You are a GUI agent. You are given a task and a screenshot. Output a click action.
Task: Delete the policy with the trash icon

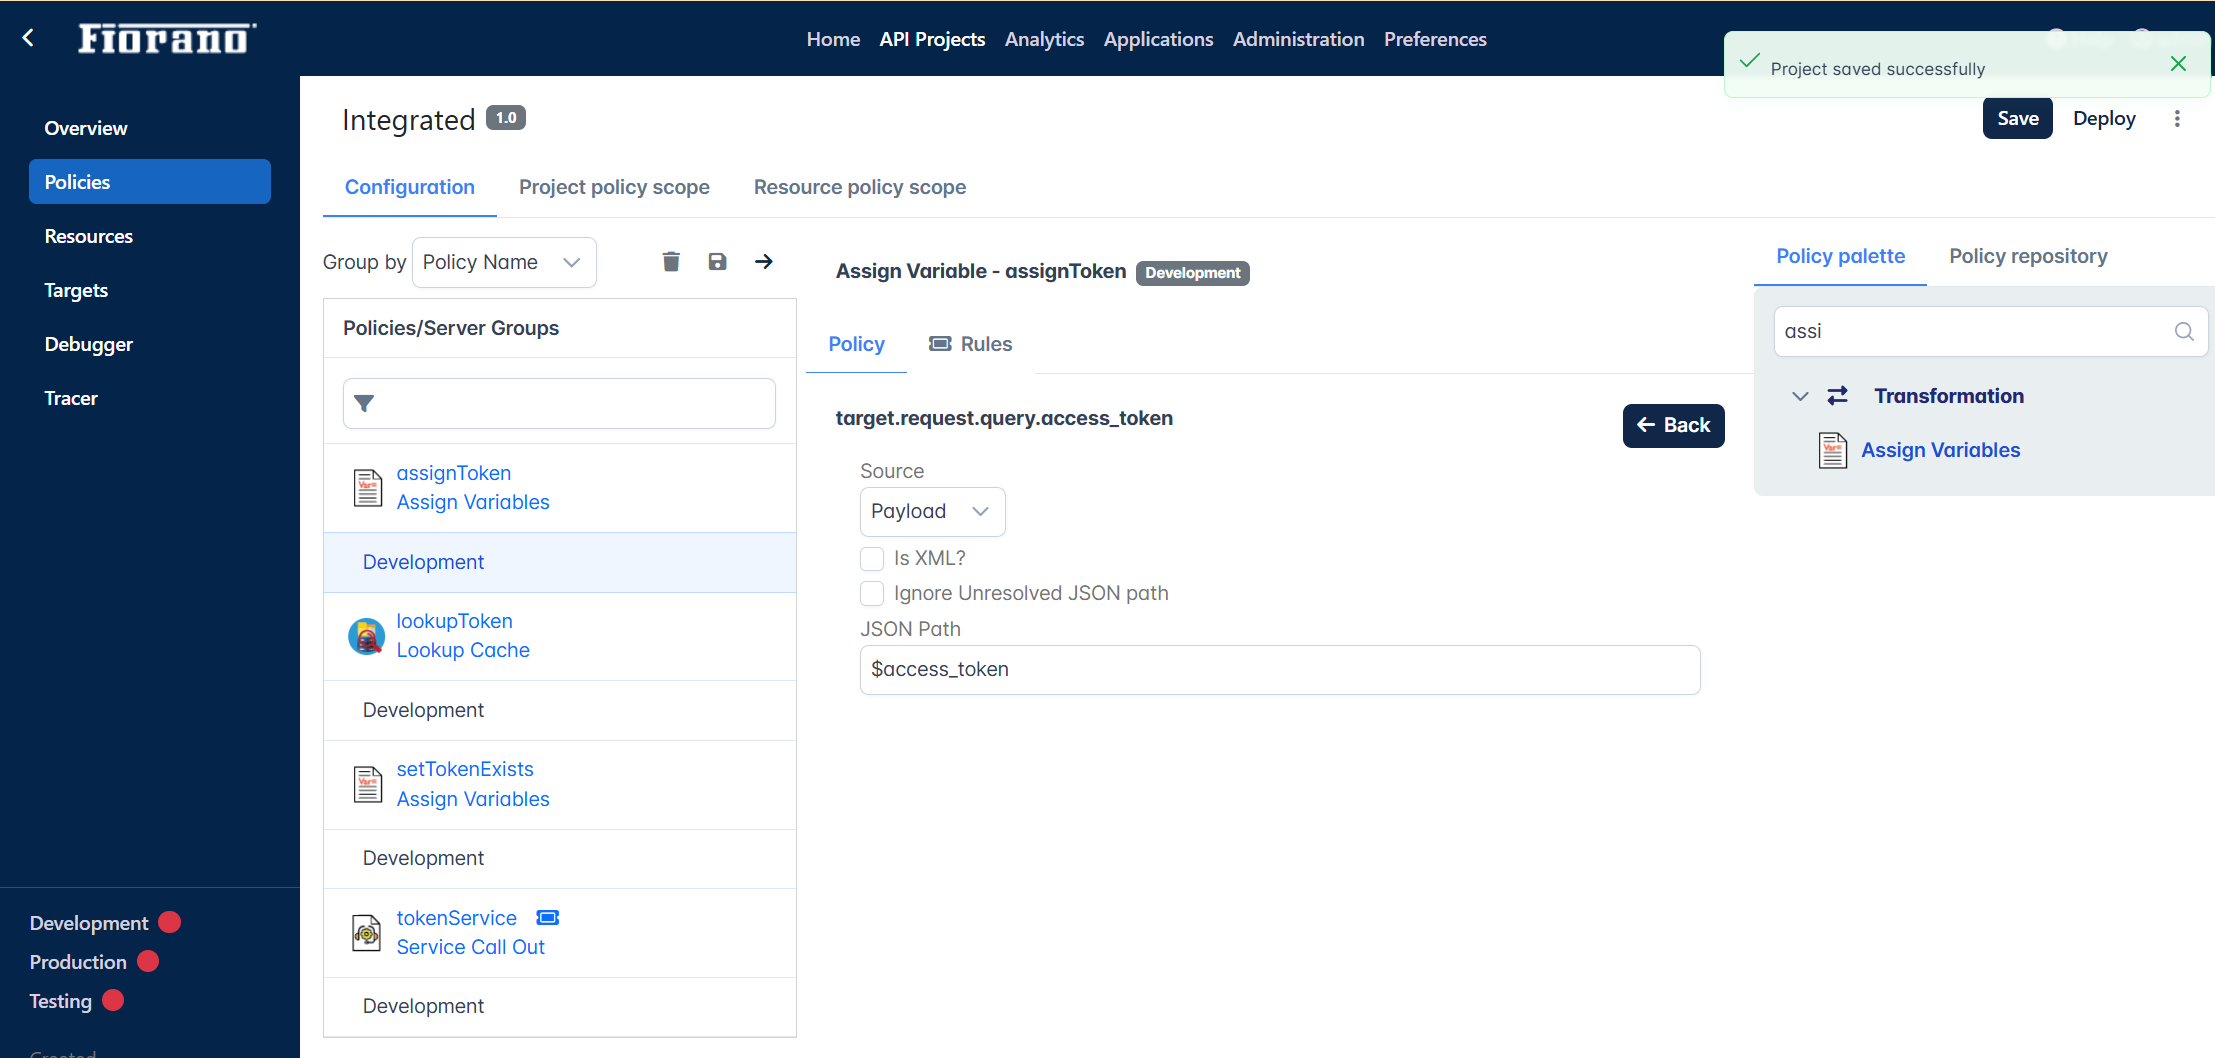coord(671,262)
